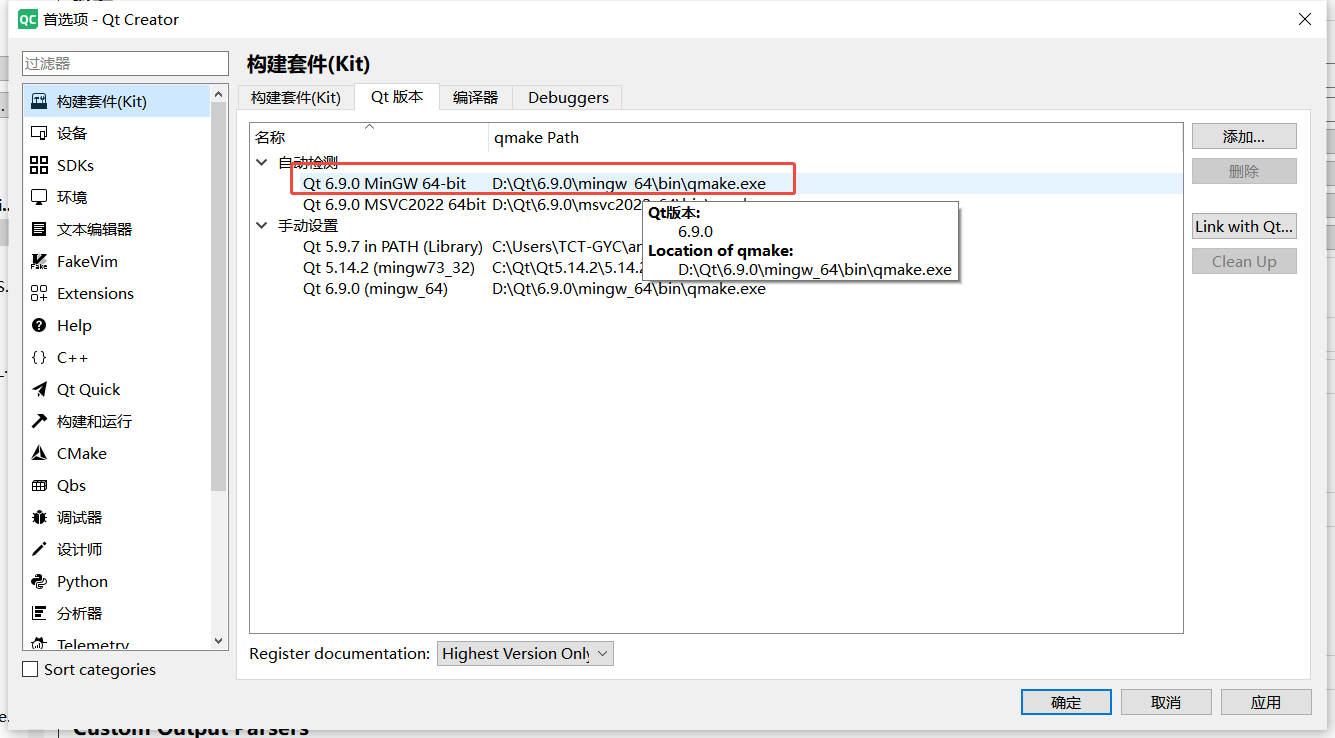Image resolution: width=1335 pixels, height=738 pixels.
Task: Collapse the 自动检测 tree group
Action: [x=262, y=162]
